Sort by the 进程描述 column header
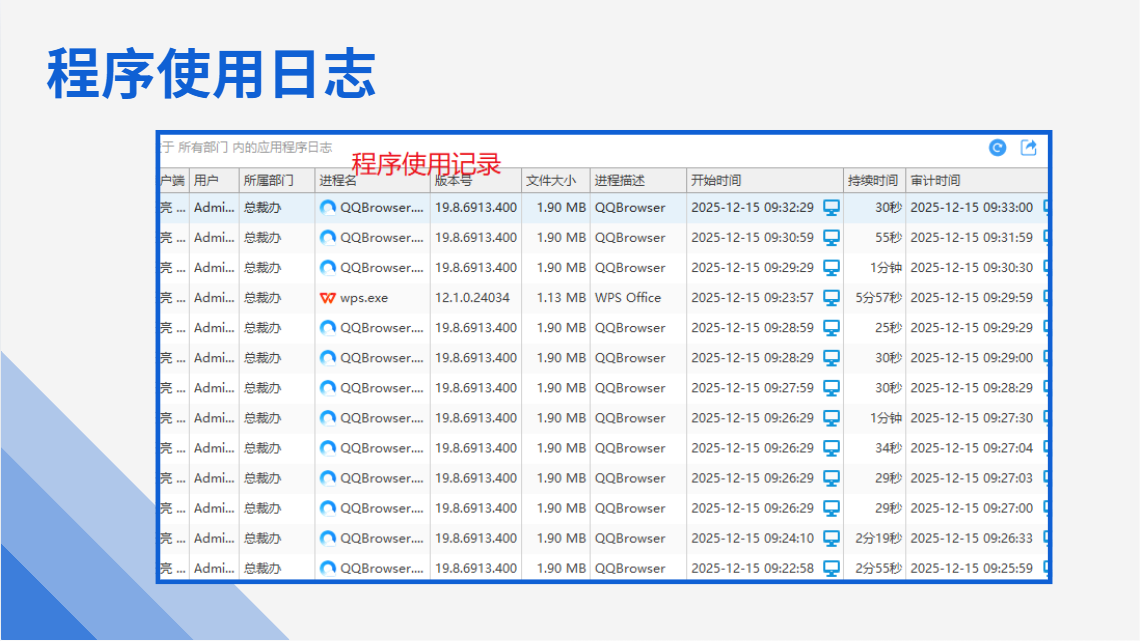 point(638,180)
